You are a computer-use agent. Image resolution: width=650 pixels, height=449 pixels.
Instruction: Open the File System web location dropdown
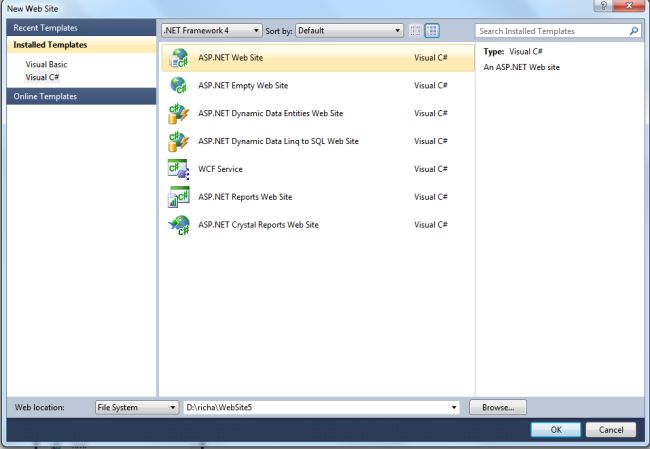pos(137,408)
